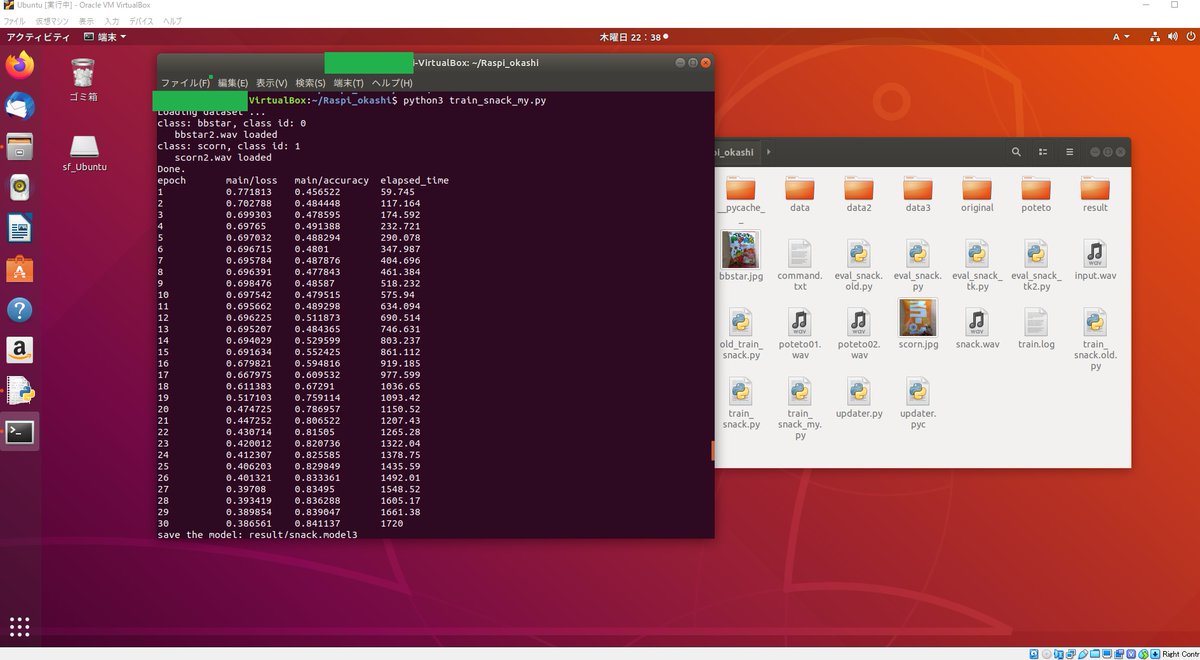The height and width of the screenshot is (660, 1200).
Task: Select the data folder
Action: pos(800,194)
